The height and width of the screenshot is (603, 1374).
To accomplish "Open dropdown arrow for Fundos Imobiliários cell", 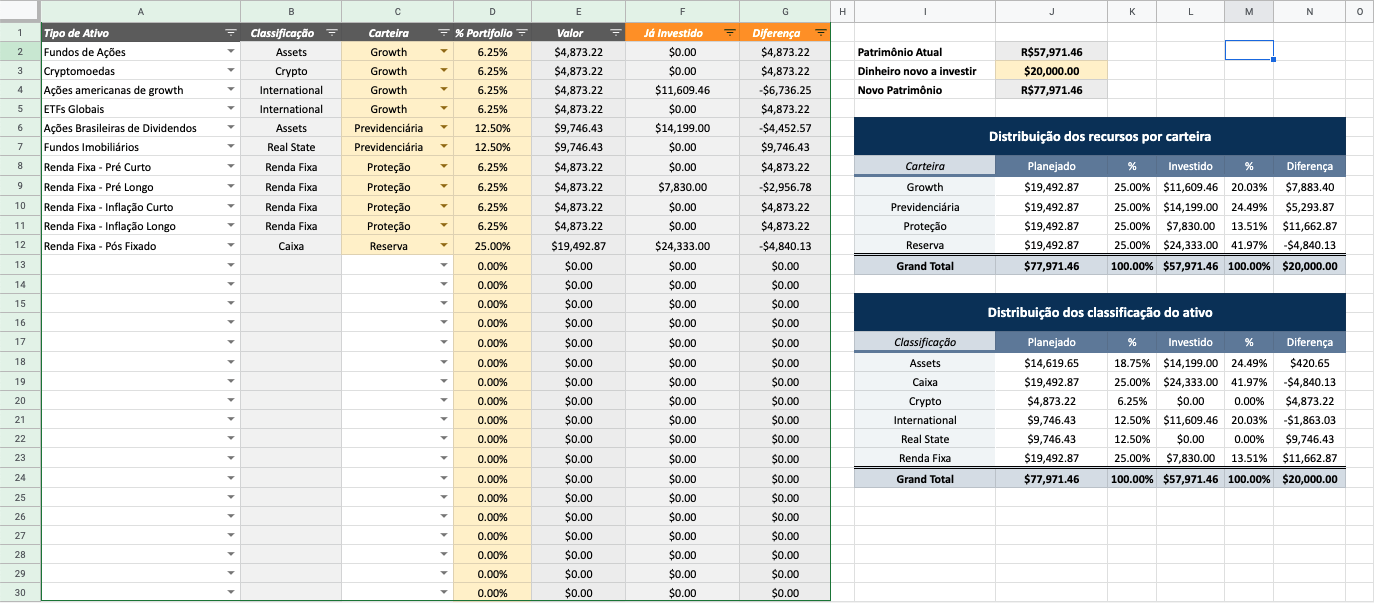I will click(231, 148).
